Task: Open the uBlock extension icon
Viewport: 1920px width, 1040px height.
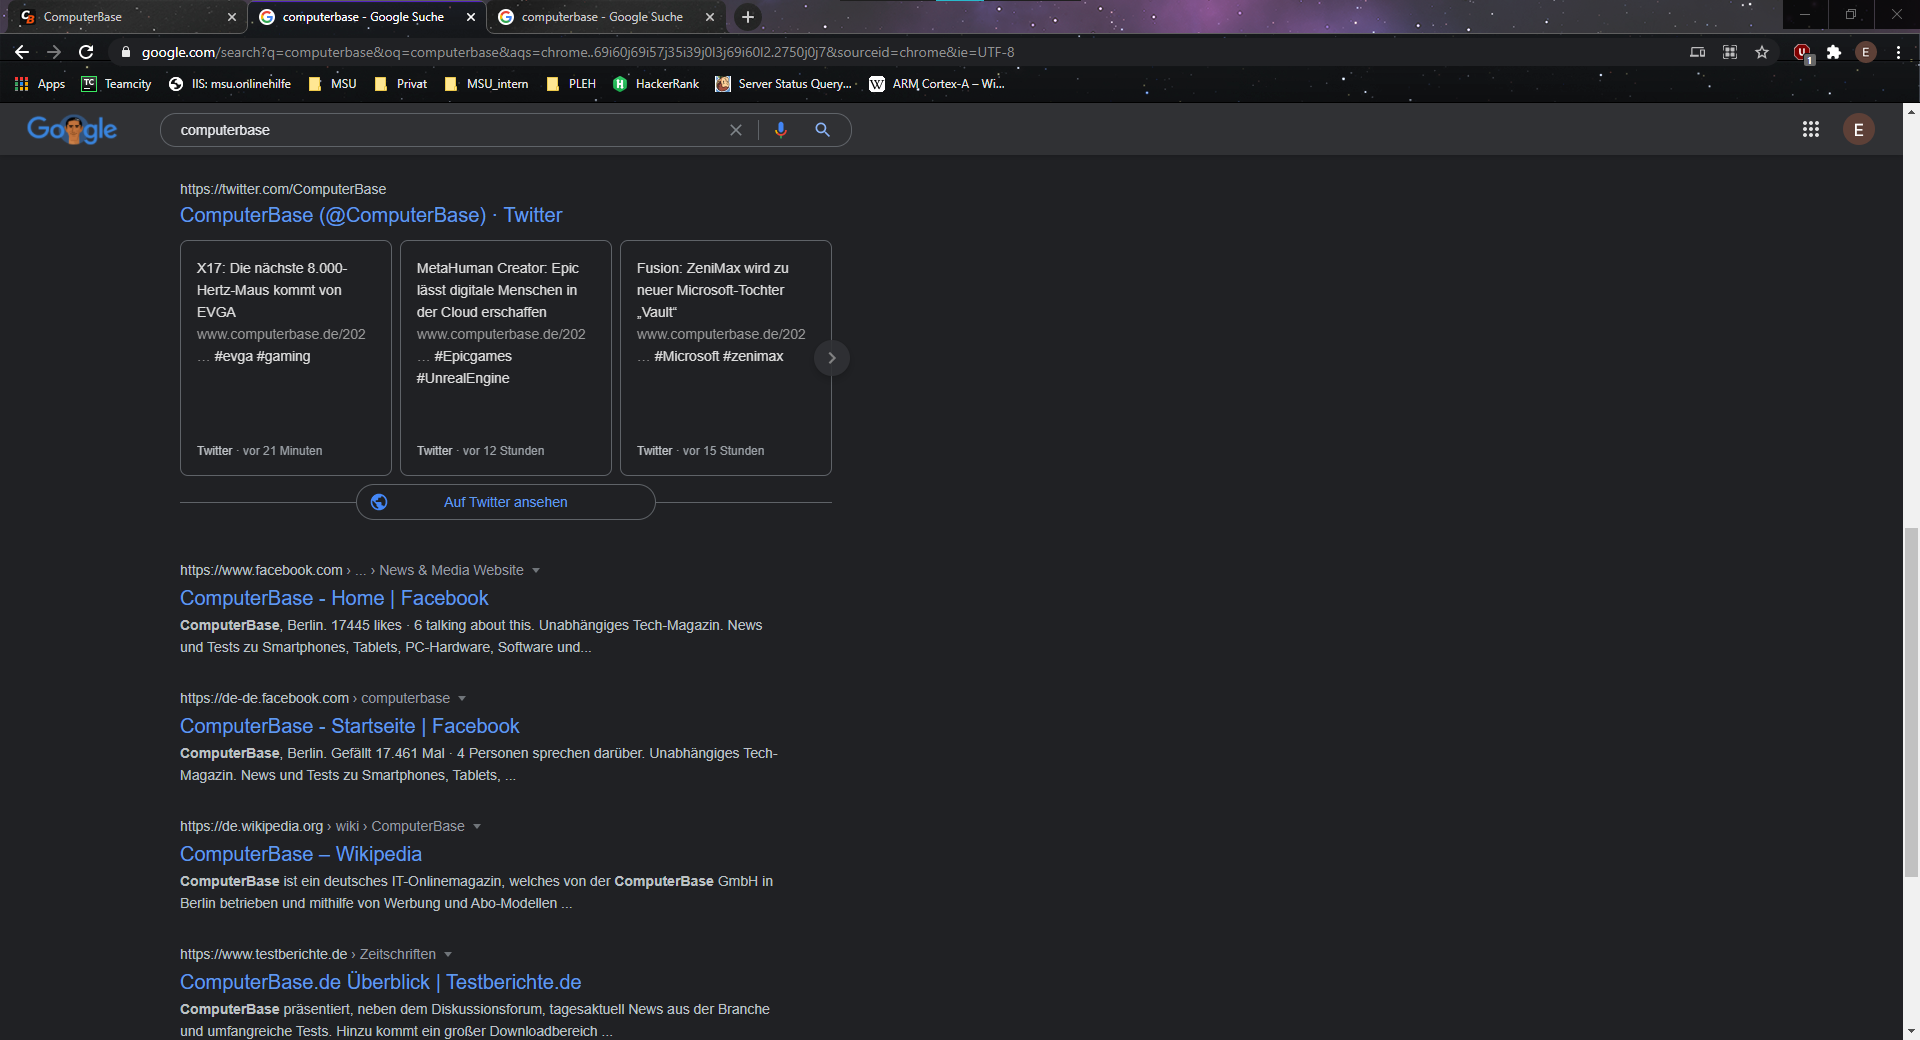Action: [x=1803, y=53]
